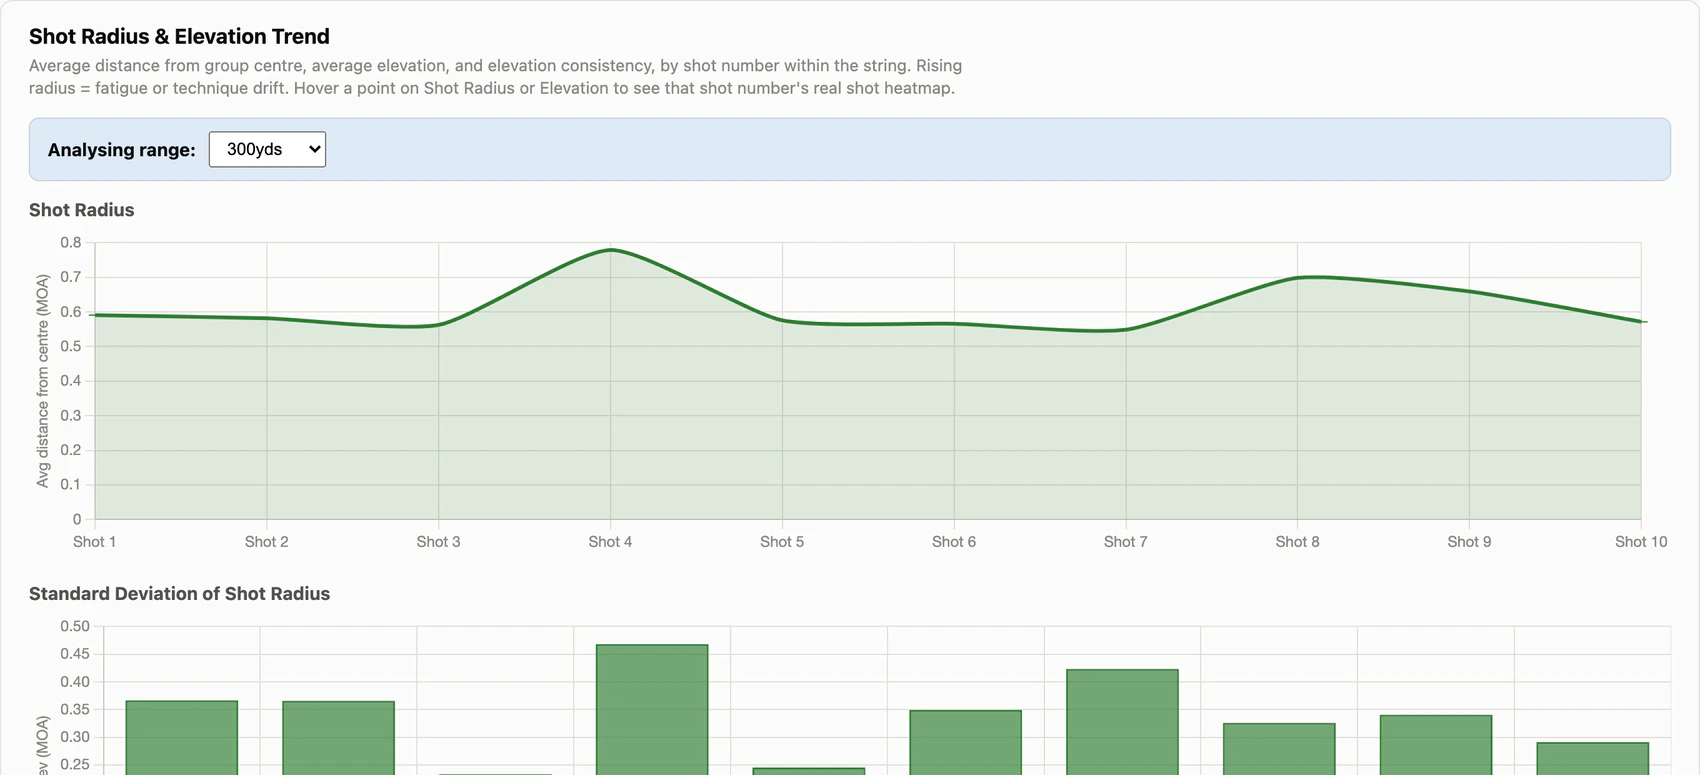The width and height of the screenshot is (1700, 775).
Task: Click the Shot 6 point on radius line
Action: click(954, 323)
